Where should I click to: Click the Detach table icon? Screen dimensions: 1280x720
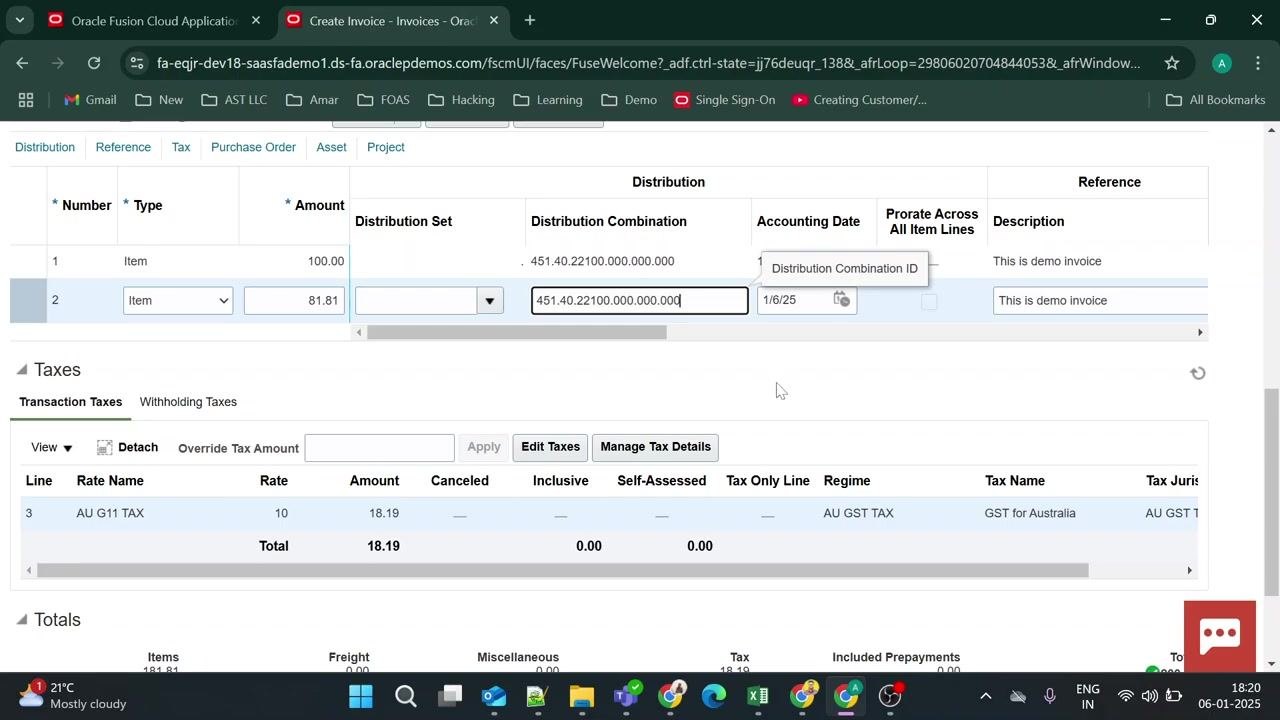[x=105, y=448]
